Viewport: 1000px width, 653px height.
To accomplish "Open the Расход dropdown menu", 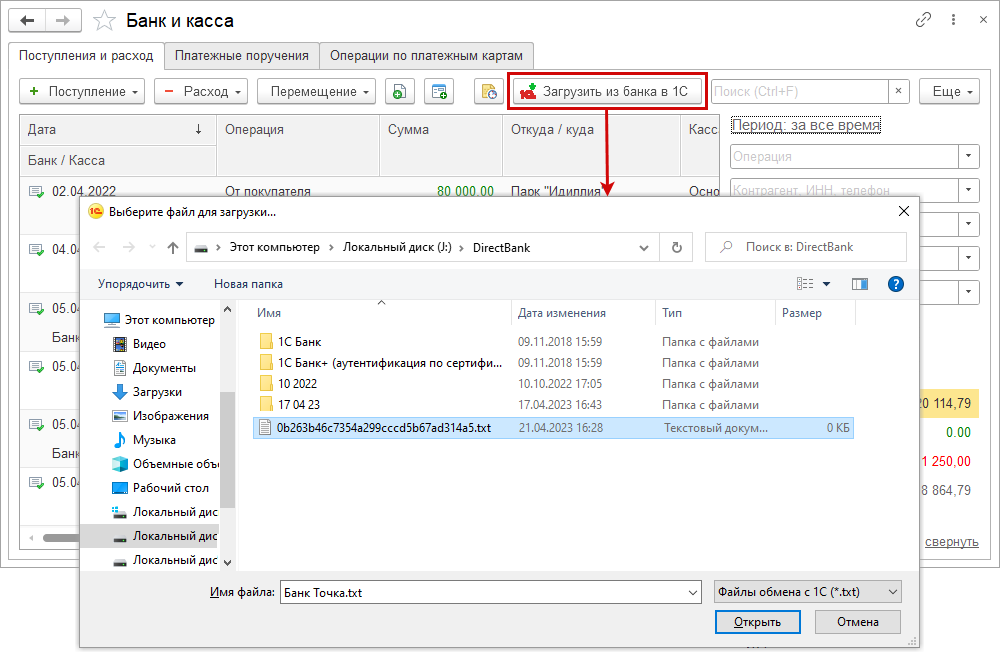I will (201, 91).
